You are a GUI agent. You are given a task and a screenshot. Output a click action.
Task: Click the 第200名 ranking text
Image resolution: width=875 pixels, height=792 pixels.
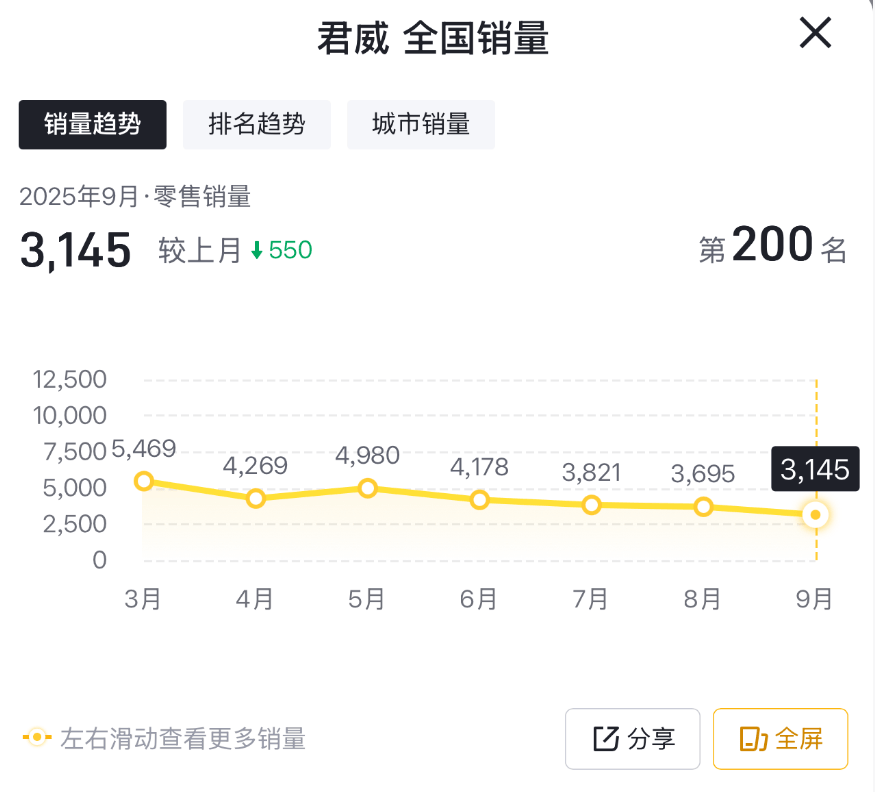[x=773, y=247]
